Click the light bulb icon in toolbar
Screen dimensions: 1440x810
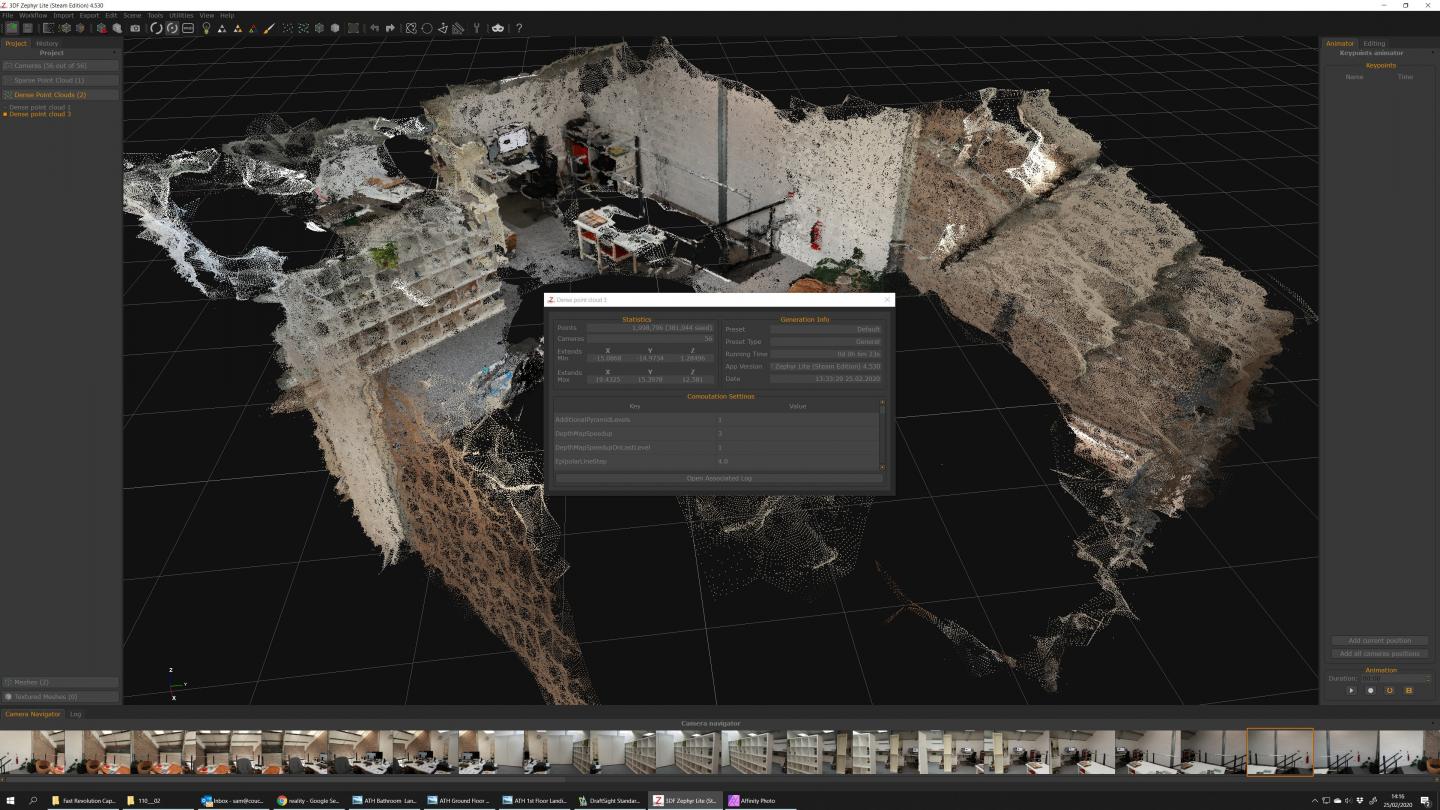tap(206, 28)
